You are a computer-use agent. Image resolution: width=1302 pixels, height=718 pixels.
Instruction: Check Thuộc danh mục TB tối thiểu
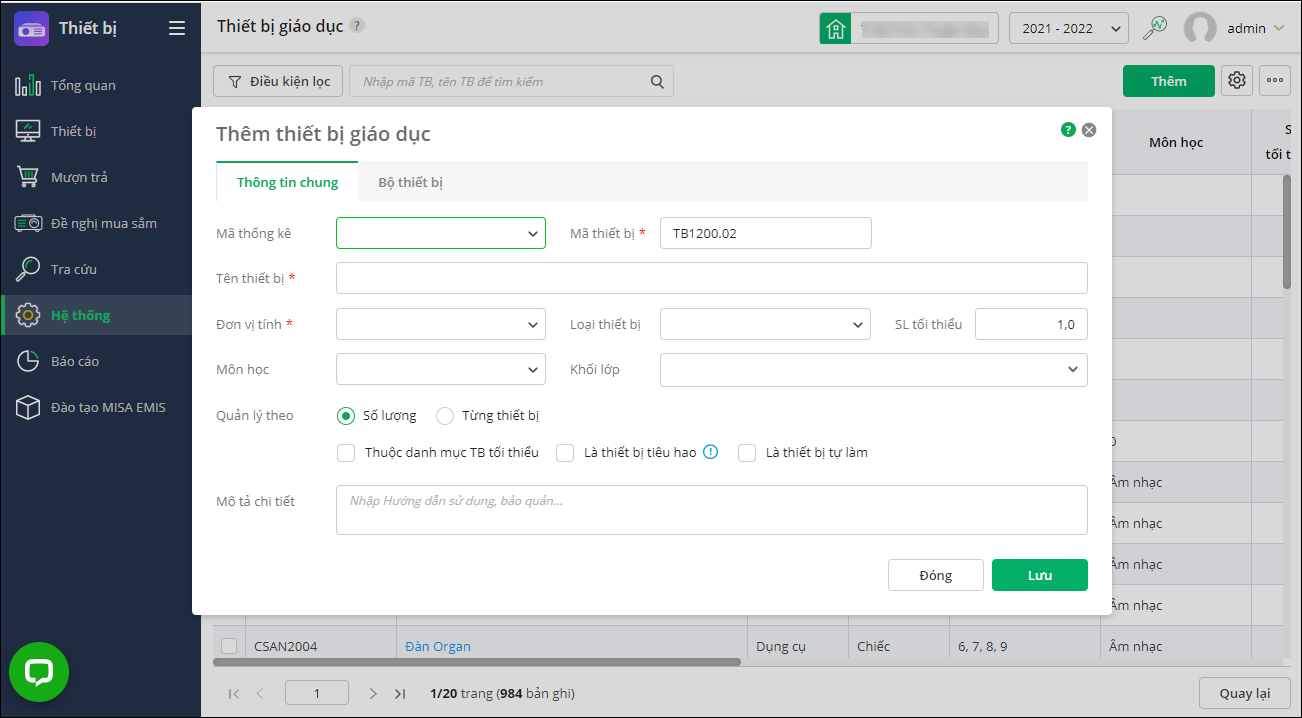(x=346, y=453)
